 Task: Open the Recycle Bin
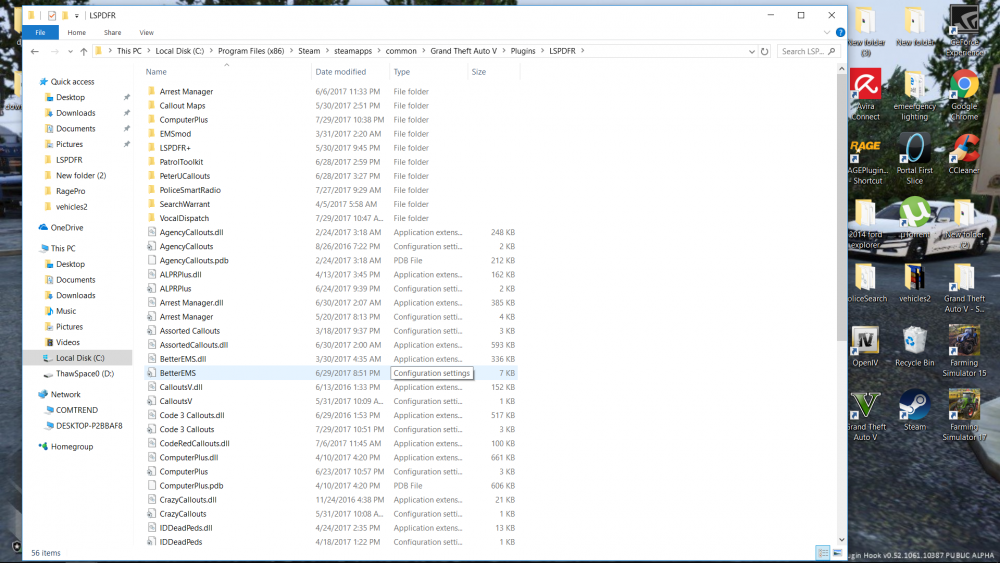[x=915, y=346]
